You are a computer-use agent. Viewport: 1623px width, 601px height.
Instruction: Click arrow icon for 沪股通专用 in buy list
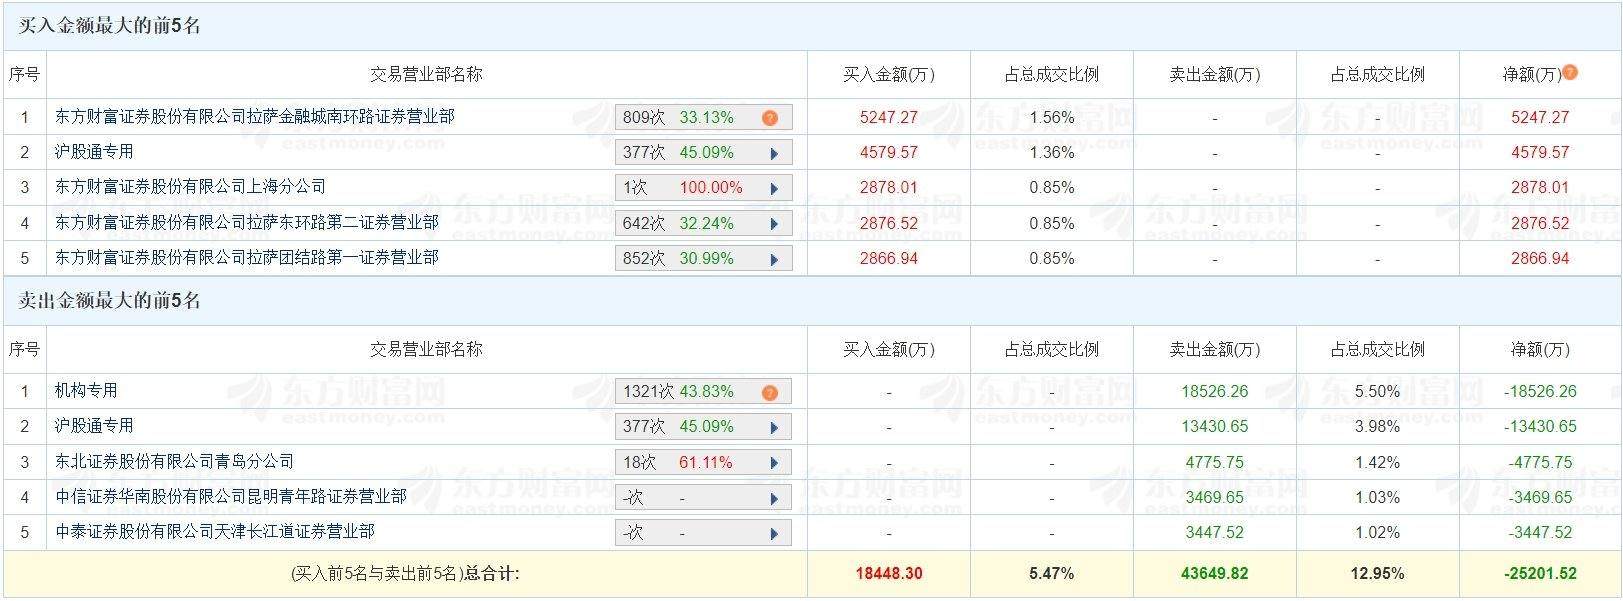[774, 153]
